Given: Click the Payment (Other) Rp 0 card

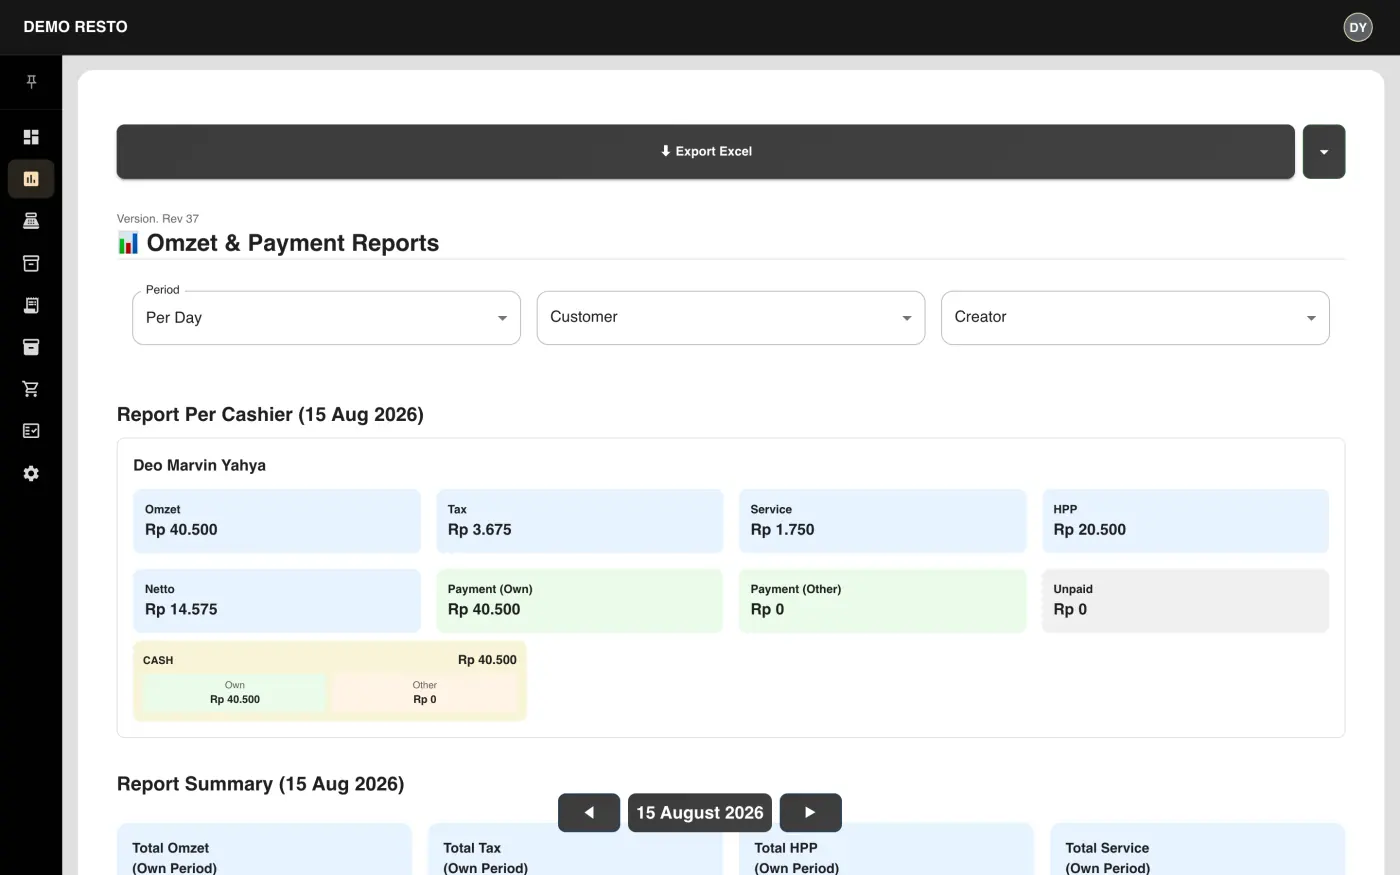Looking at the screenshot, I should (883, 601).
